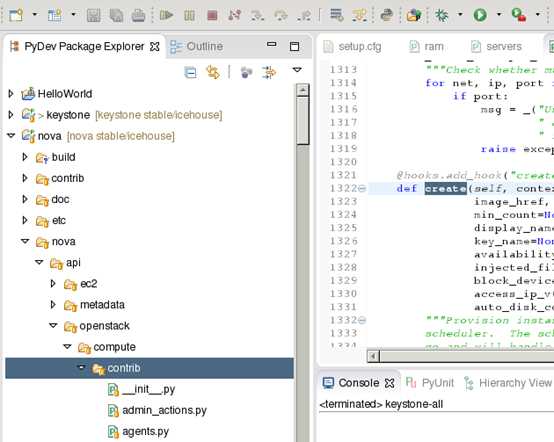Expand the build folder
This screenshot has height=442, width=554.
[x=25, y=157]
